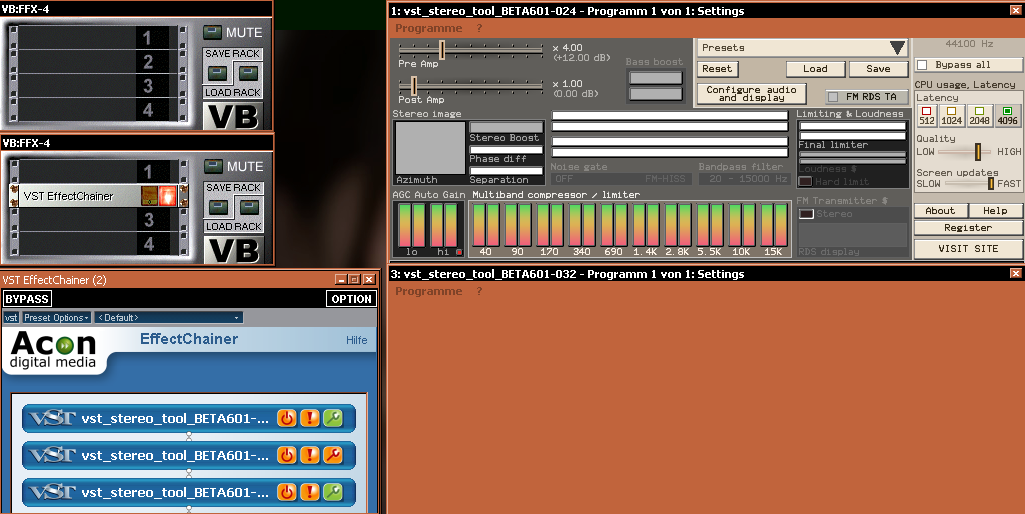1025x514 pixels.
Task: Click connector node below second chain plugin
Action: [189, 472]
